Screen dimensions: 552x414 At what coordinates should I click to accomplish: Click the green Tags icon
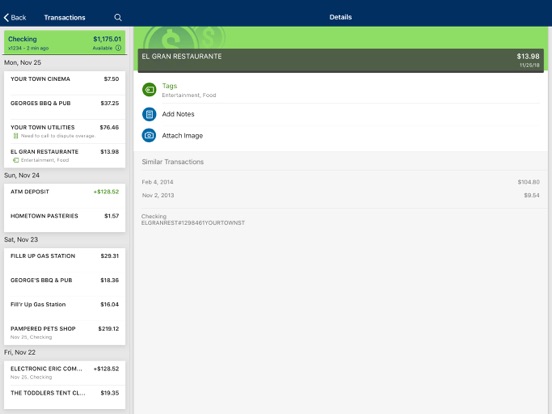point(149,89)
